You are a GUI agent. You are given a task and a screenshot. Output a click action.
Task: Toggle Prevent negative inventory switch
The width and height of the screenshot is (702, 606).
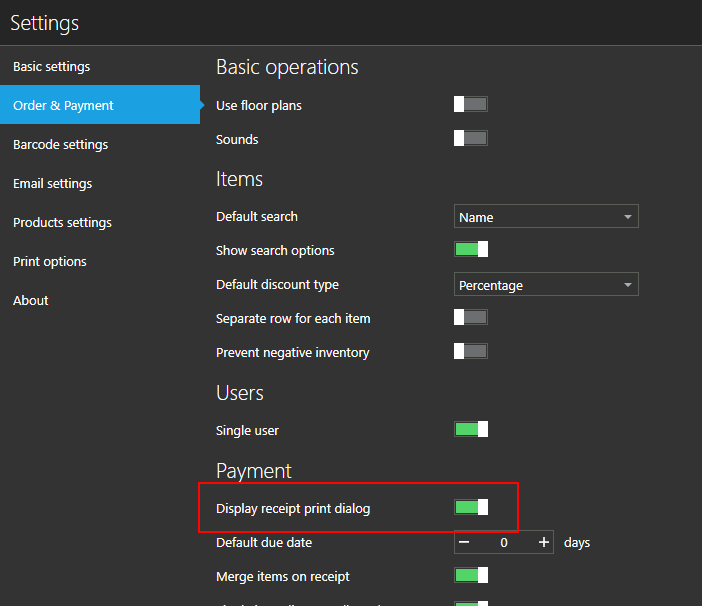[x=471, y=351]
